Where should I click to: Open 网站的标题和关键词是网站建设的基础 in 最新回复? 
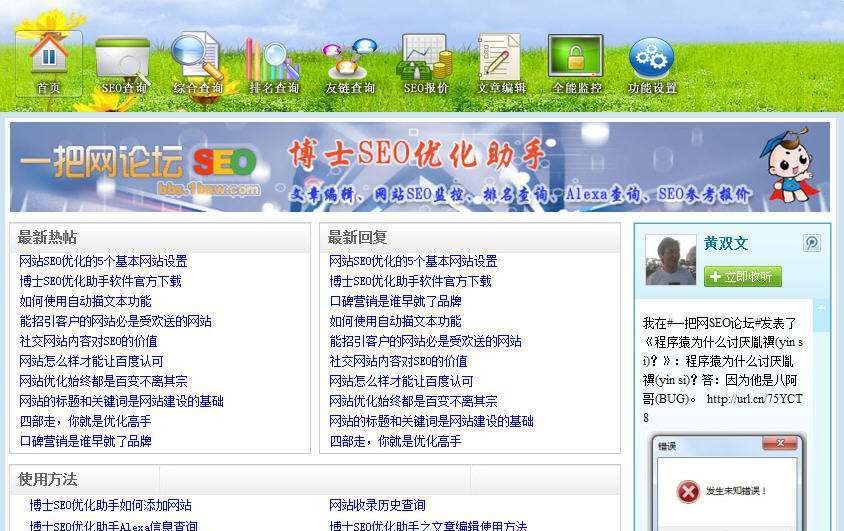pyautogui.click(x=431, y=421)
